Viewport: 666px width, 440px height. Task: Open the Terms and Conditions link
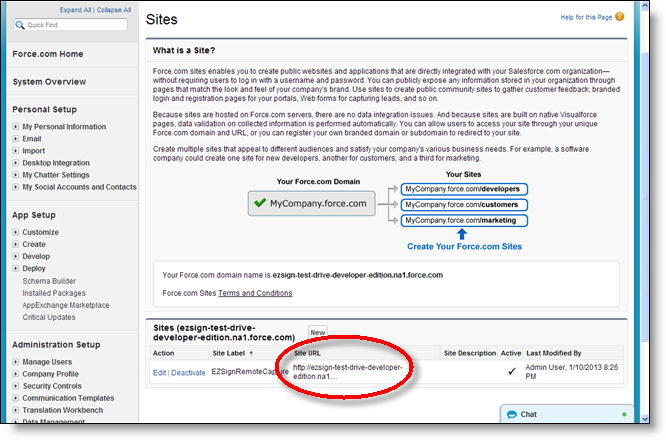pos(255,293)
